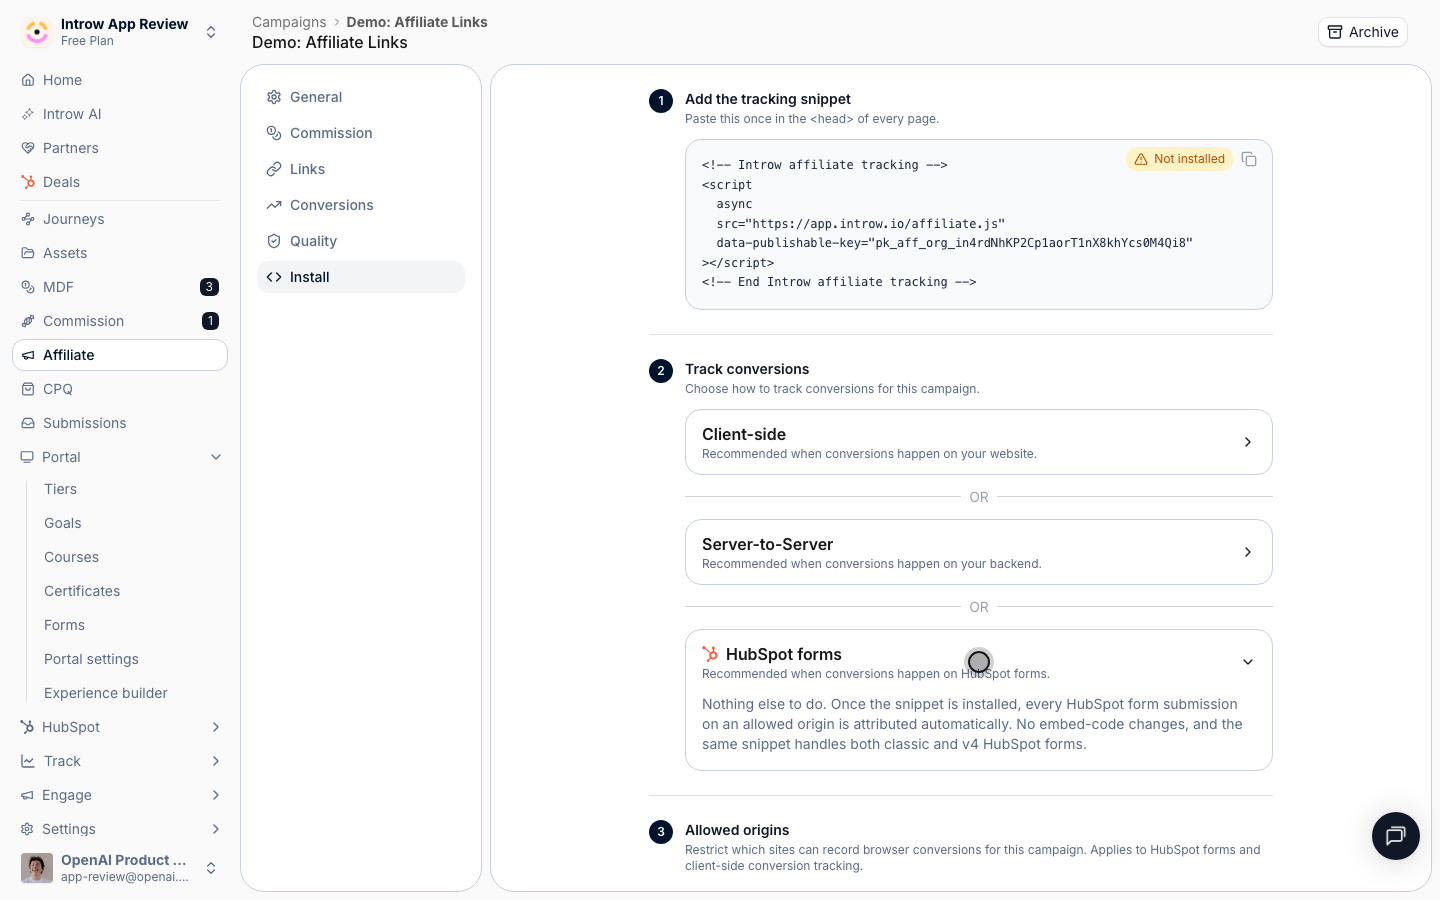Click the General gear icon
The image size is (1440, 900).
(274, 97)
